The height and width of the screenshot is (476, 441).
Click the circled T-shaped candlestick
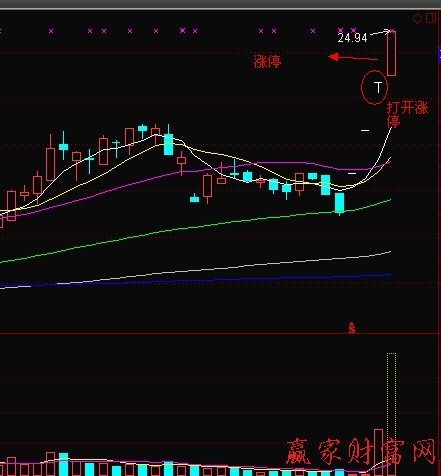pyautogui.click(x=378, y=87)
